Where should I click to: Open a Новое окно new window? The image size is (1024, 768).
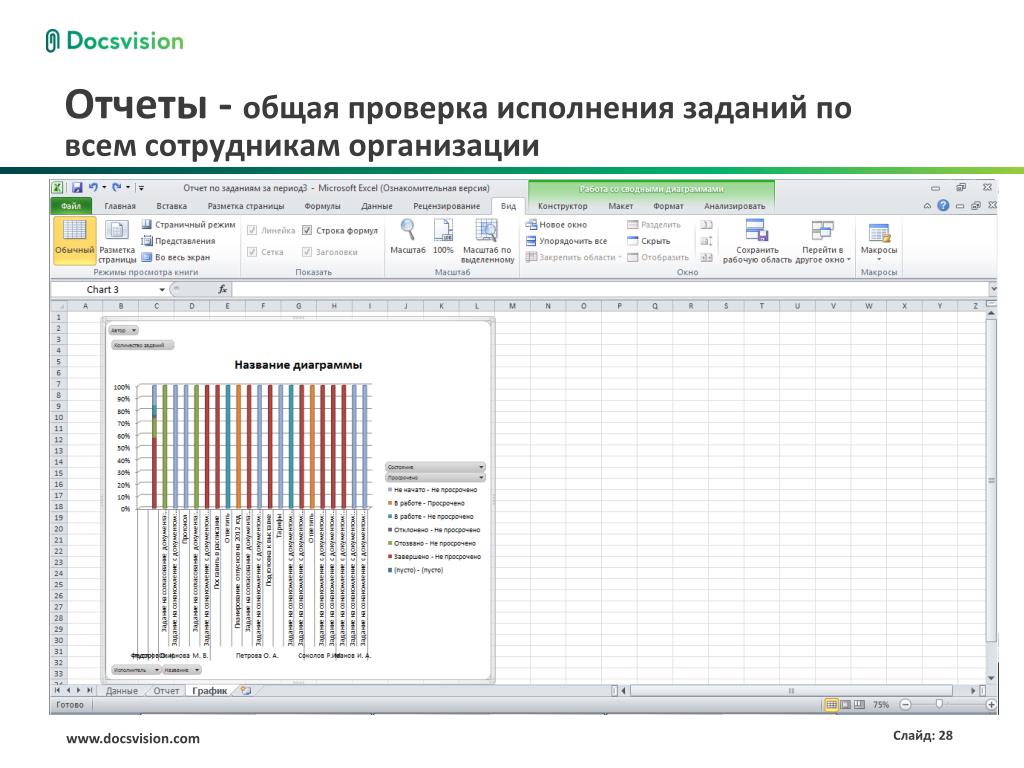pyautogui.click(x=556, y=225)
